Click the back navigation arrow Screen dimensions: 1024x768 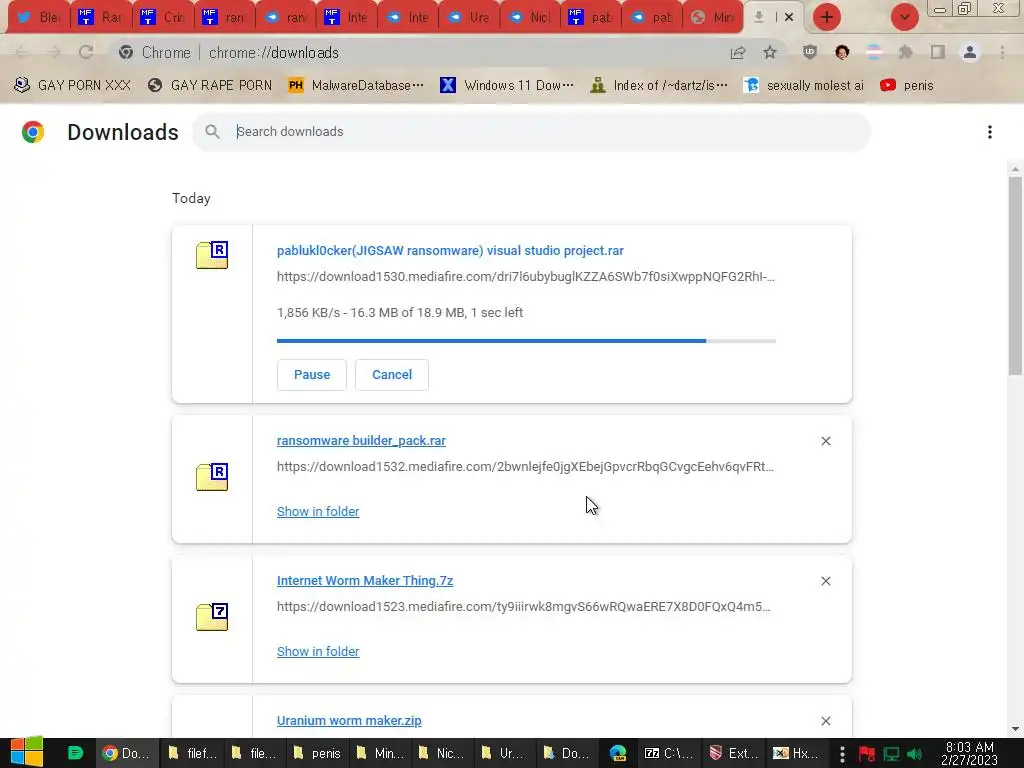pyautogui.click(x=22, y=52)
